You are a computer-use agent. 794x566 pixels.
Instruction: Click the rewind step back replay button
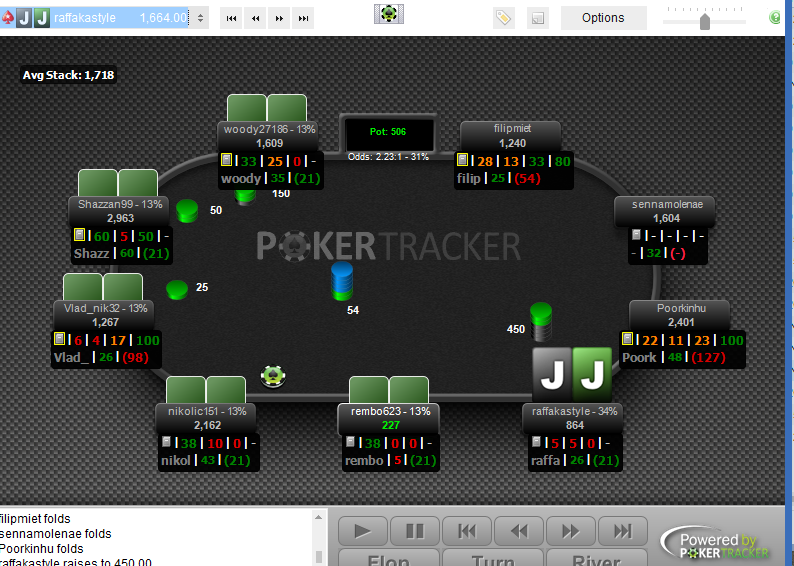[x=519, y=531]
